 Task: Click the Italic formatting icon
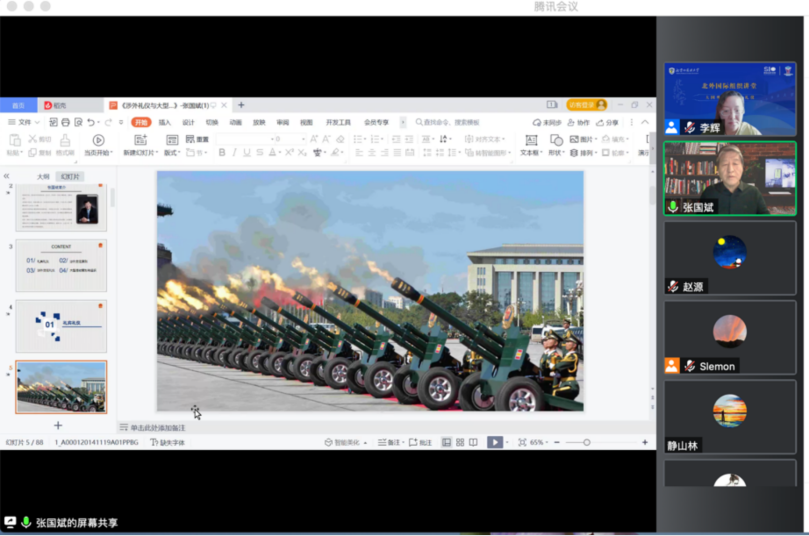point(234,153)
